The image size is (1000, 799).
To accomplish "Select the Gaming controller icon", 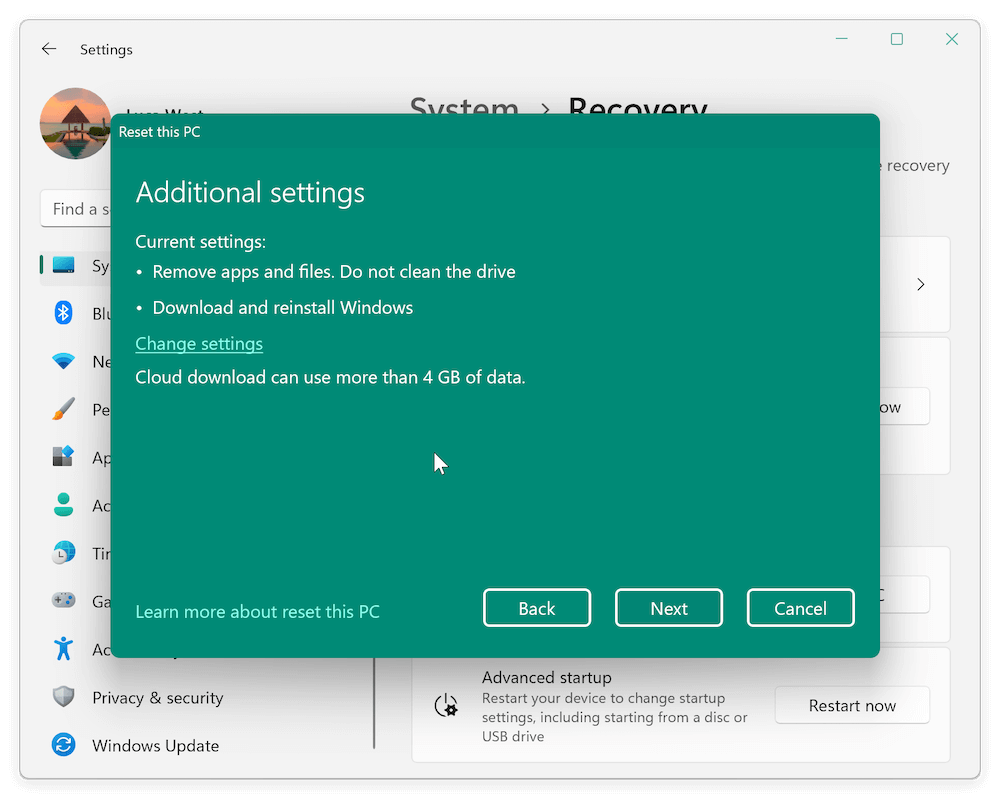I will tap(62, 601).
